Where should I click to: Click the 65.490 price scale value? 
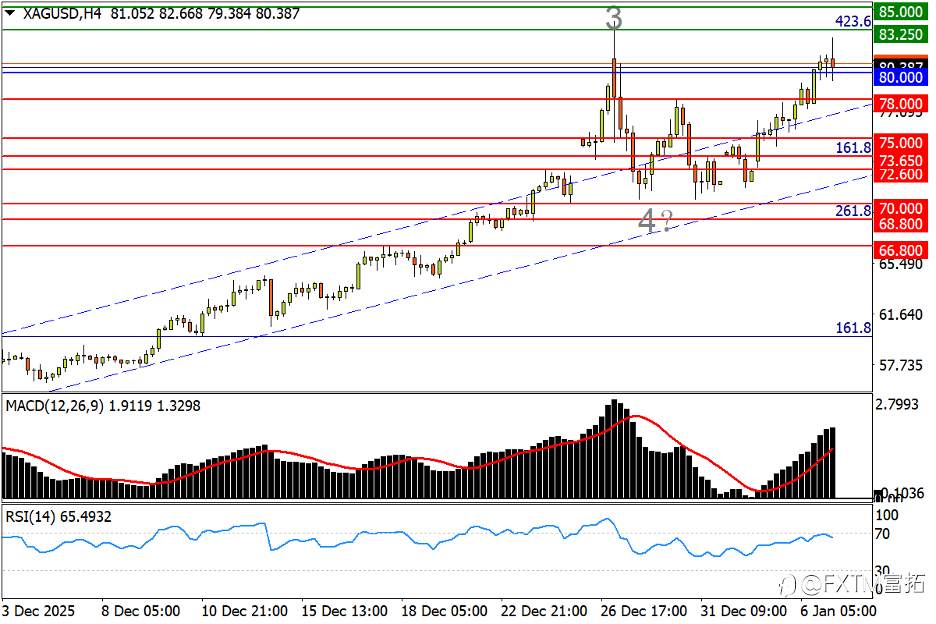pos(901,264)
